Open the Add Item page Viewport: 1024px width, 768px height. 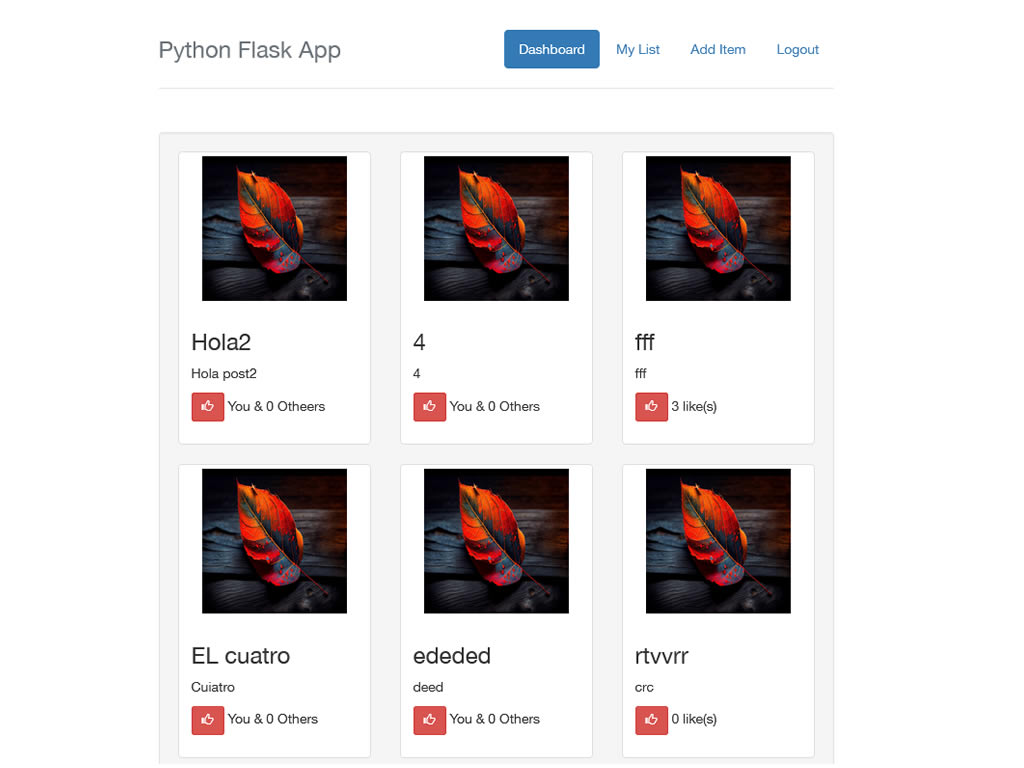(717, 49)
